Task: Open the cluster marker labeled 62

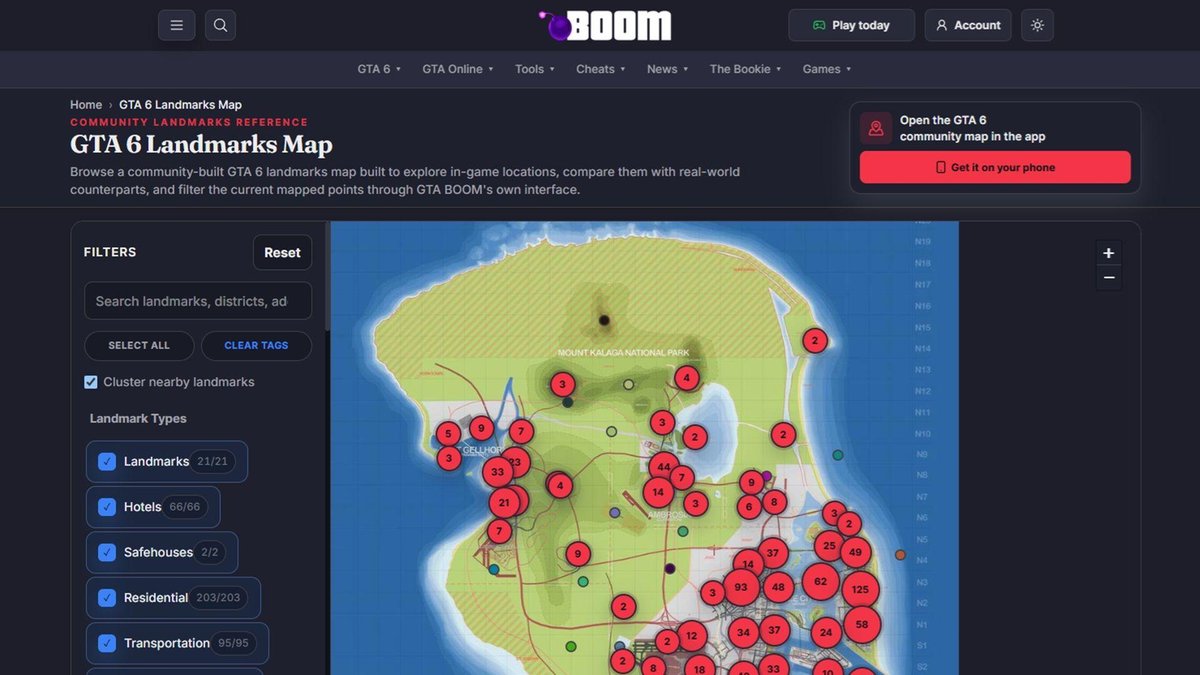Action: (820, 581)
